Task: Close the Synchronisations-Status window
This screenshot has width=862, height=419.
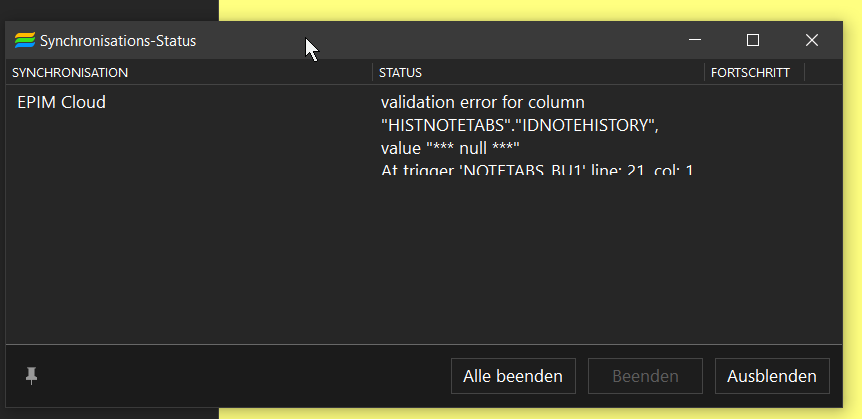Action: (811, 40)
